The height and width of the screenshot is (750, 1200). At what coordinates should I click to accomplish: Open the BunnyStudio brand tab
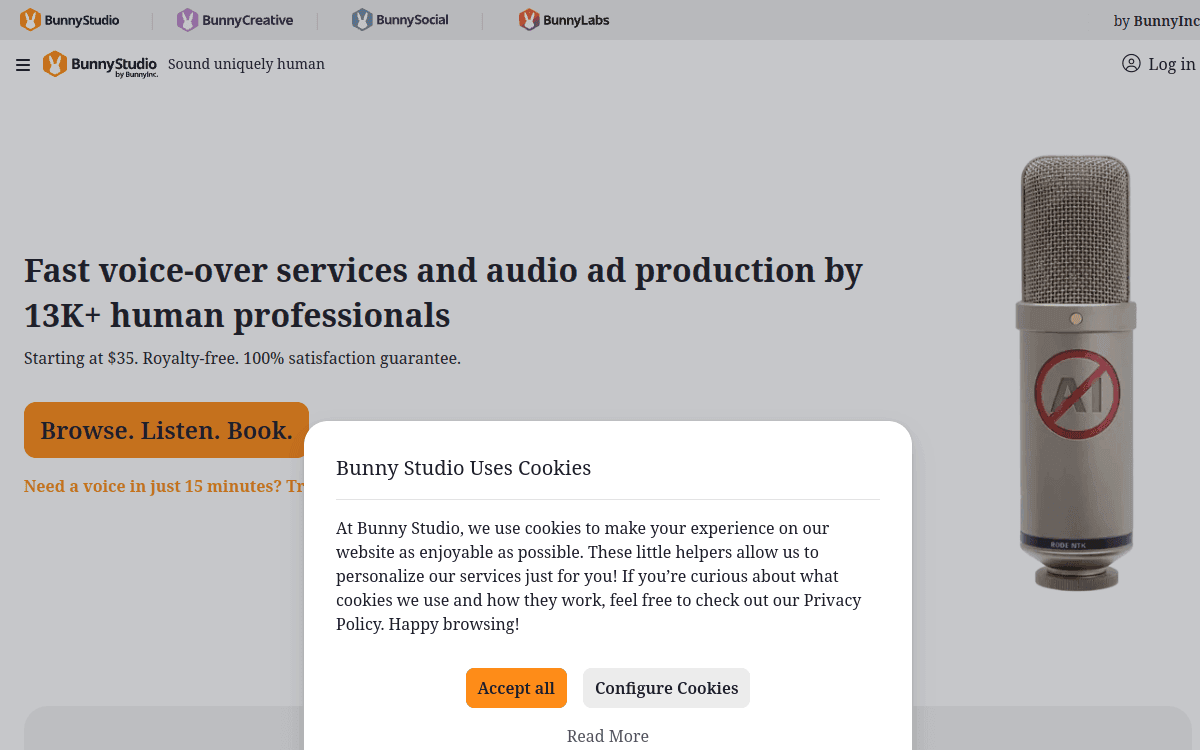(70, 19)
